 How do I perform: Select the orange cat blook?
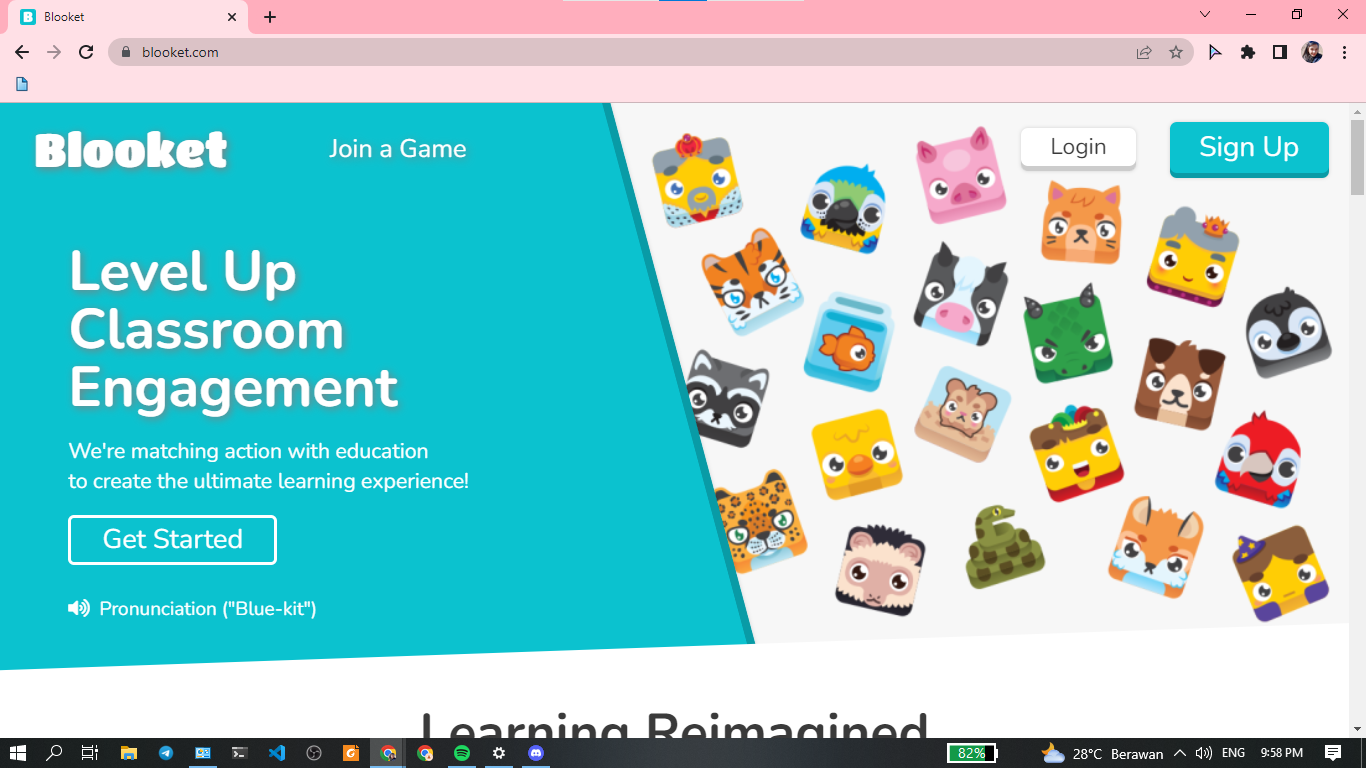(x=1081, y=222)
